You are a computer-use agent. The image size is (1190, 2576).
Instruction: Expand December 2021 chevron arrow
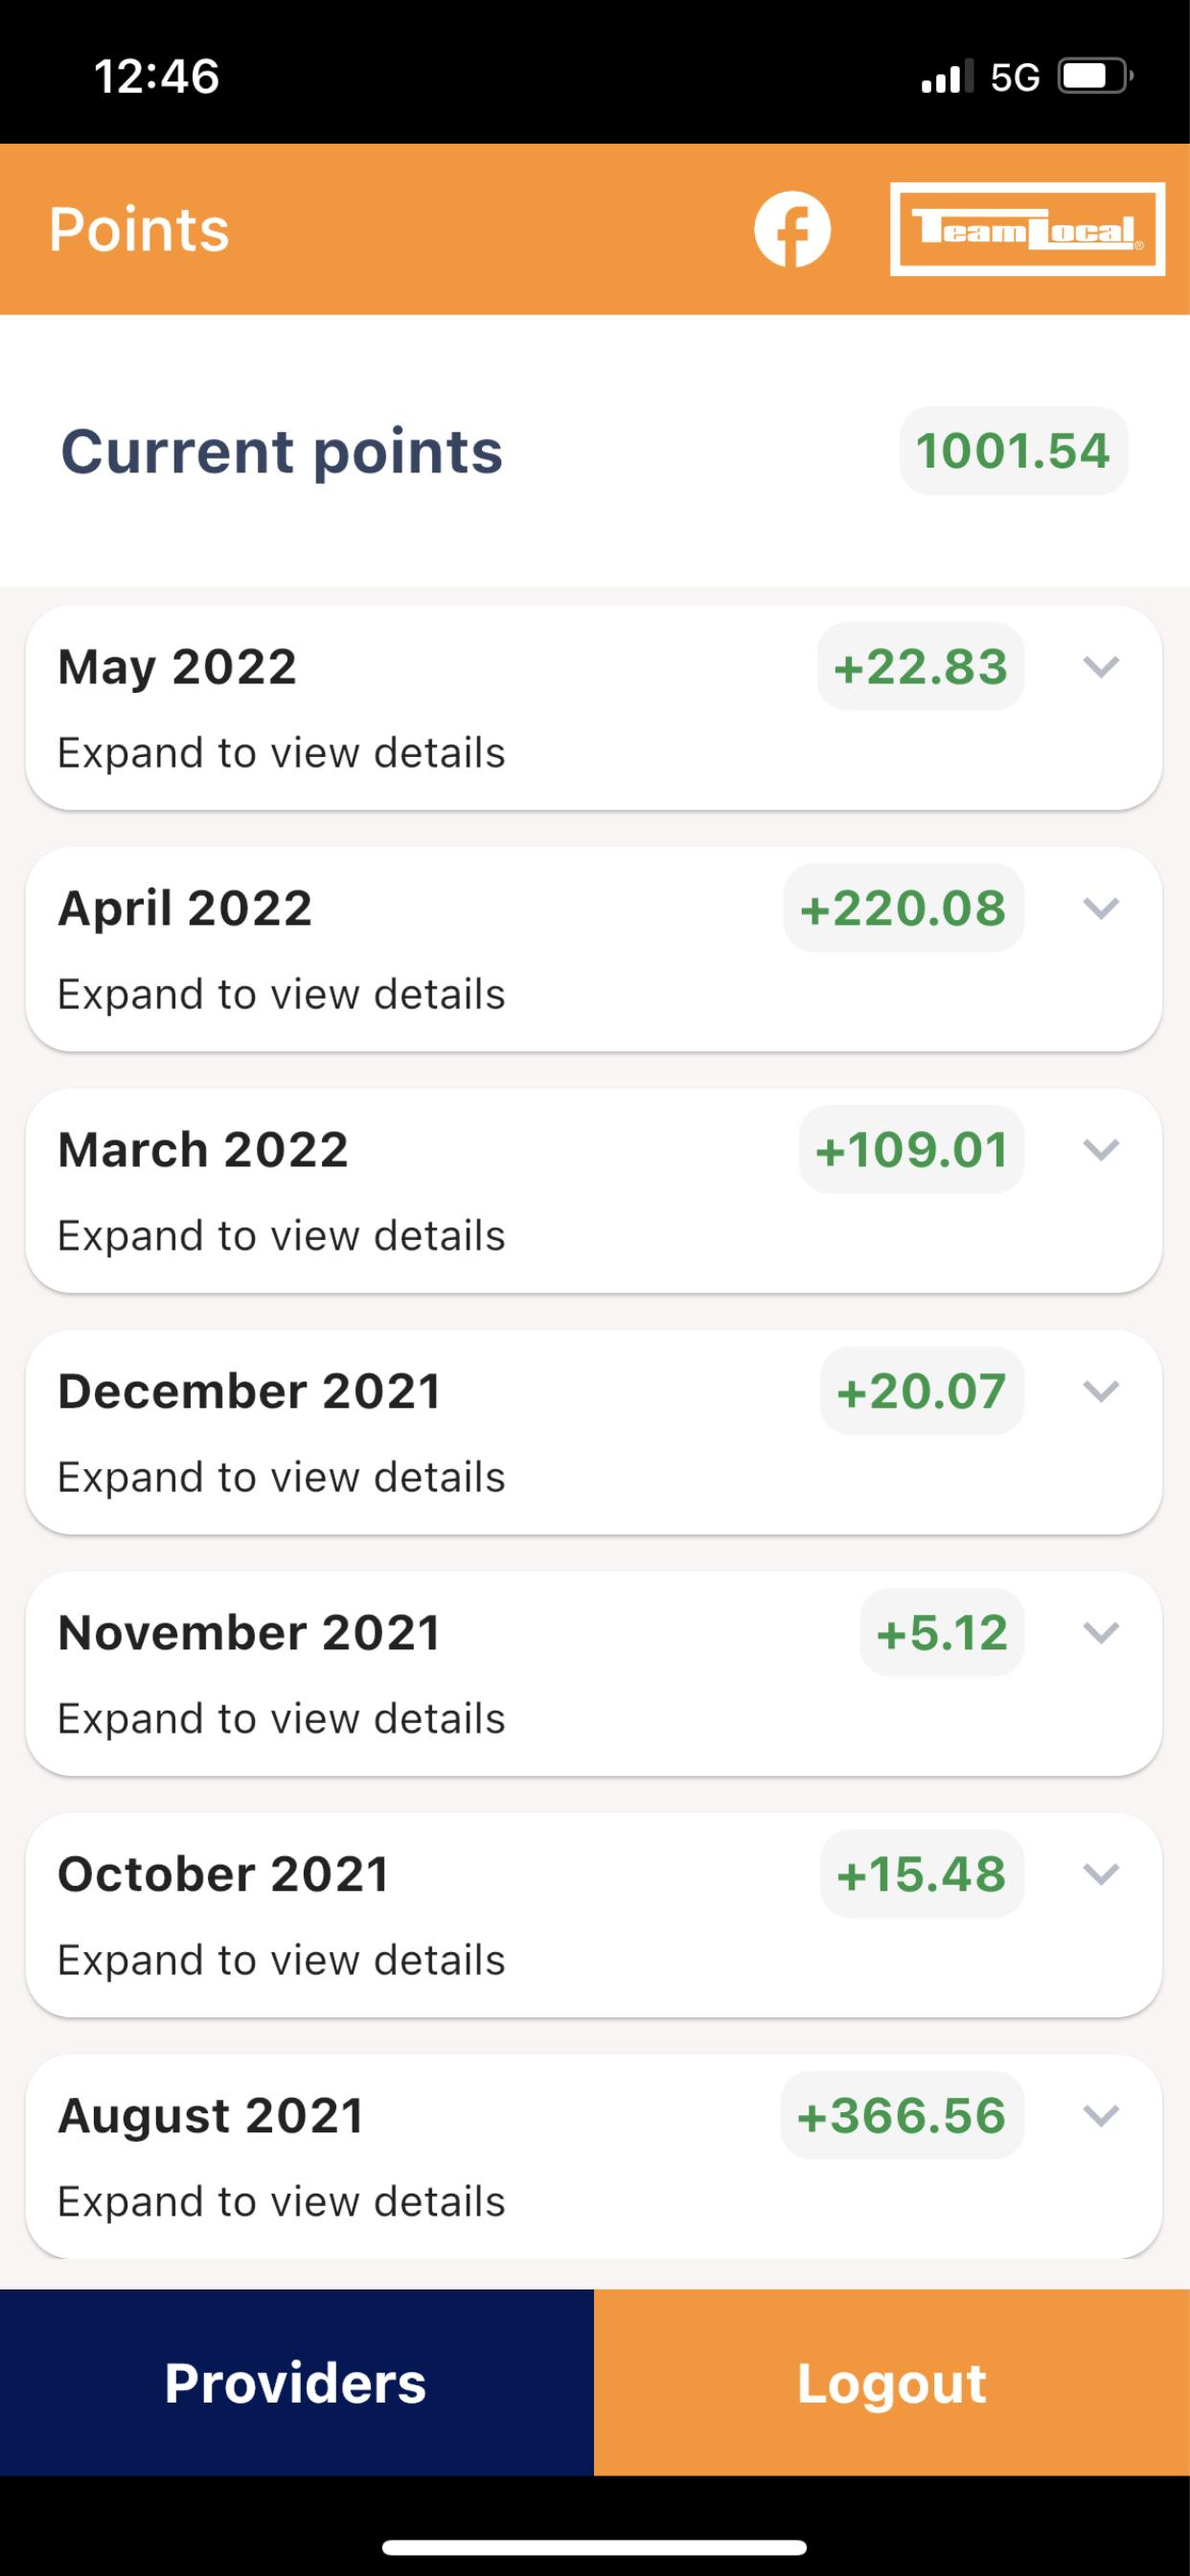[x=1101, y=1391]
